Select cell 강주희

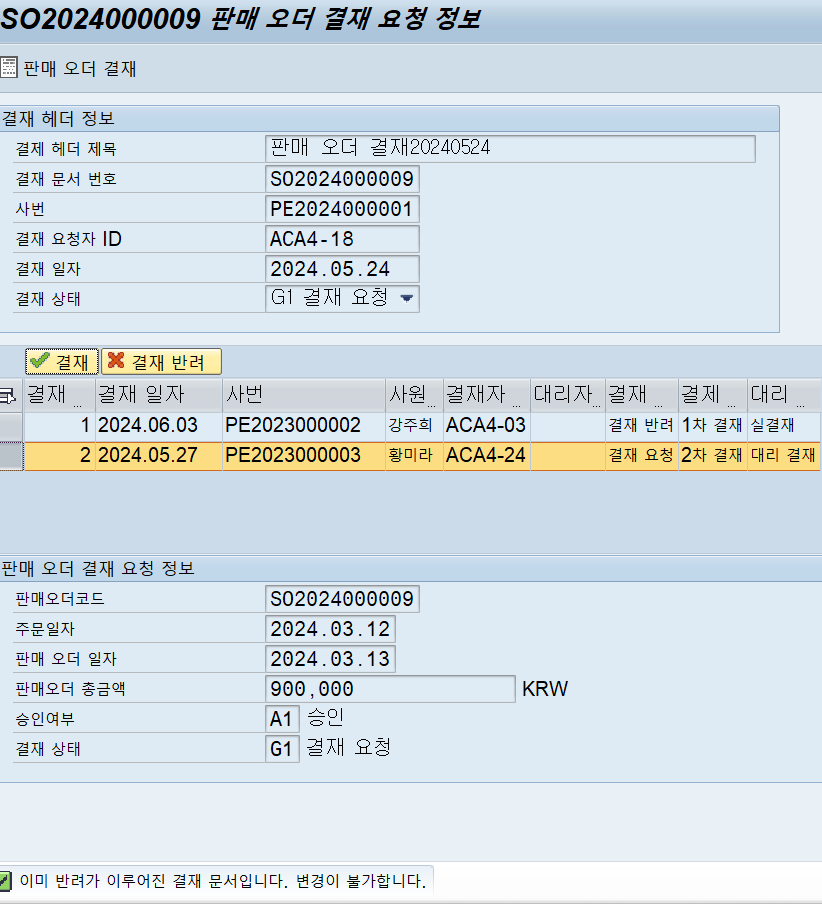click(414, 426)
